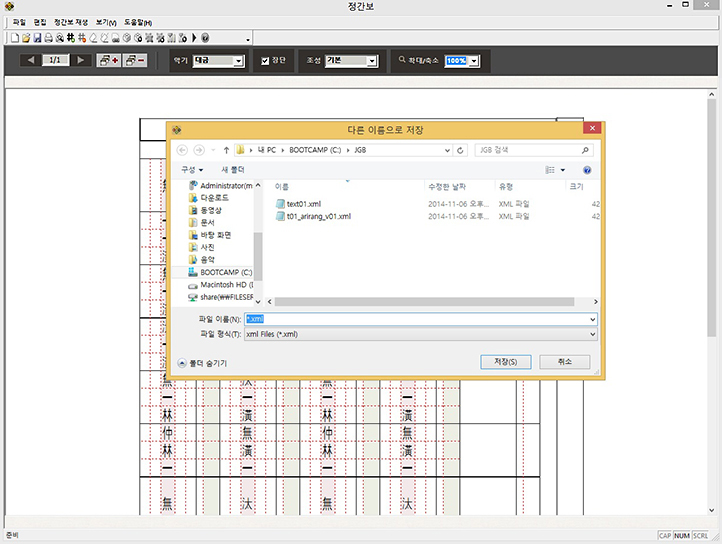Open the 편집 menu
Image resolution: width=722 pixels, height=544 pixels.
point(40,22)
